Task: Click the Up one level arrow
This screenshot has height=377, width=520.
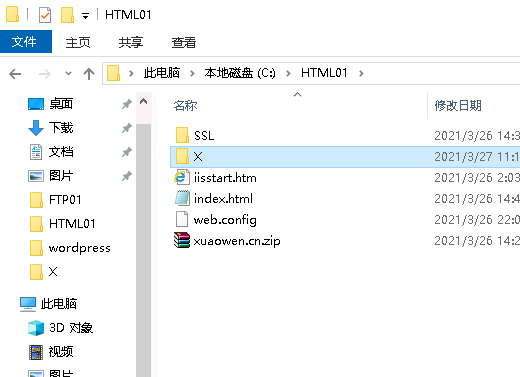Action: [89, 74]
